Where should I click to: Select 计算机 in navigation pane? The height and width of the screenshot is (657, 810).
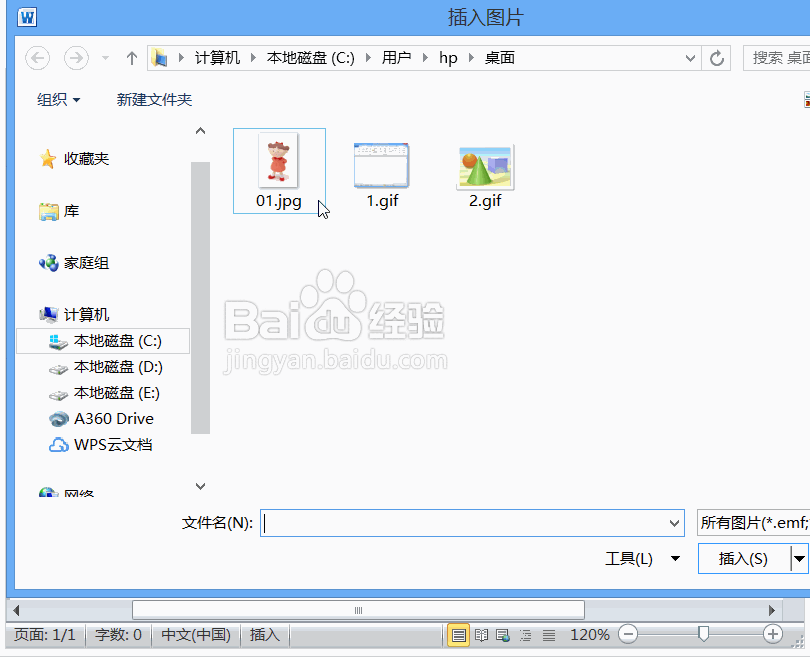(x=86, y=315)
